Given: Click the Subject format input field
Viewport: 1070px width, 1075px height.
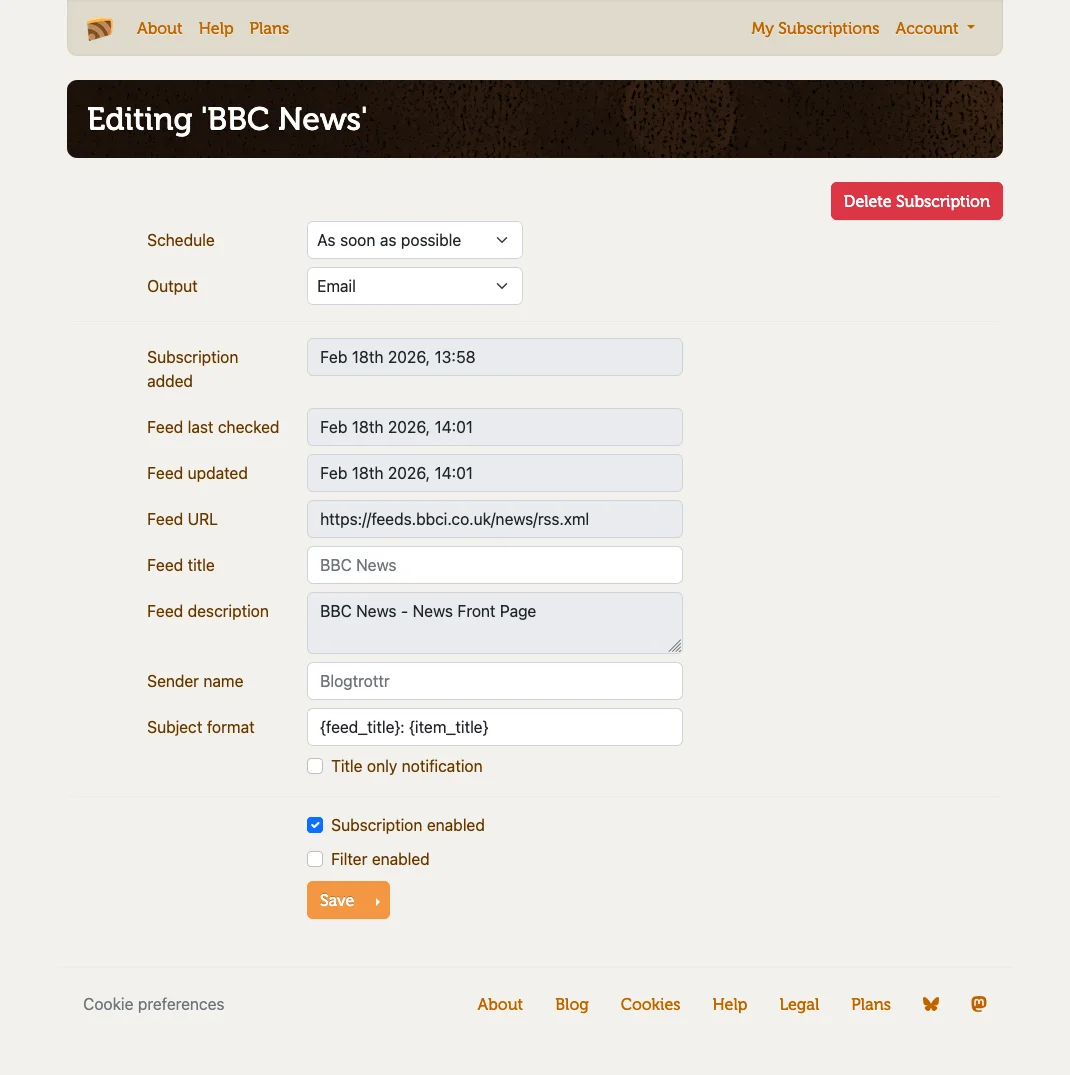Looking at the screenshot, I should [x=495, y=727].
